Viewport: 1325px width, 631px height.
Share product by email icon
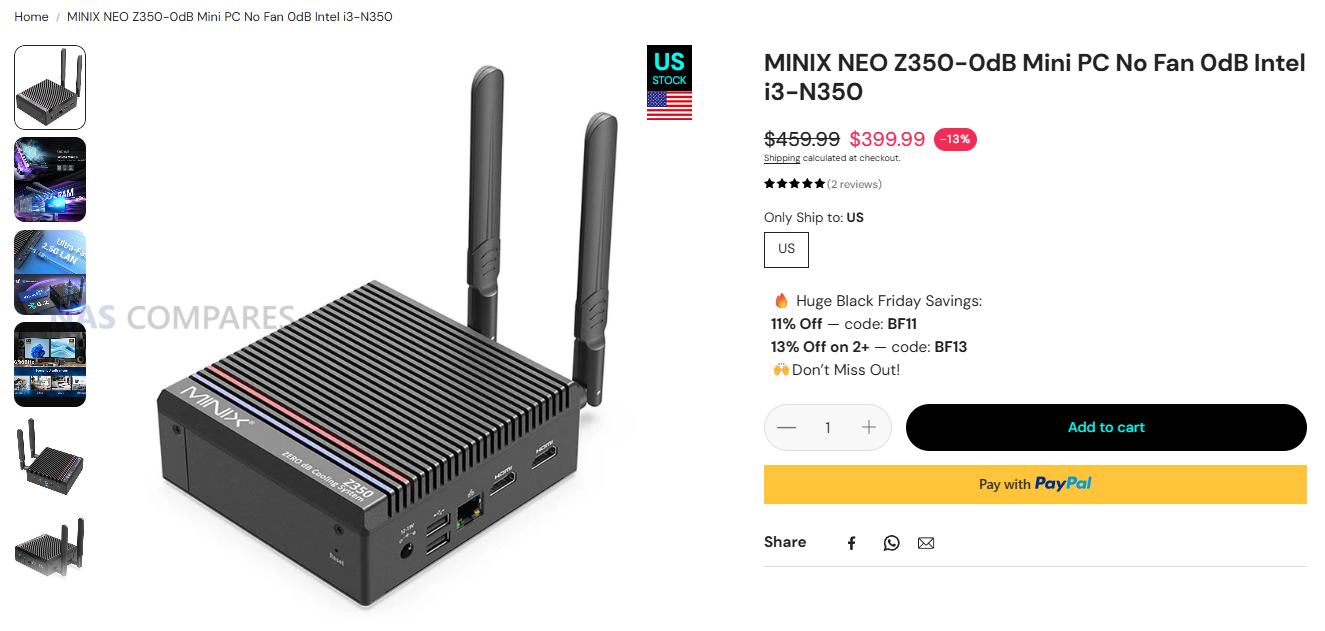(926, 543)
